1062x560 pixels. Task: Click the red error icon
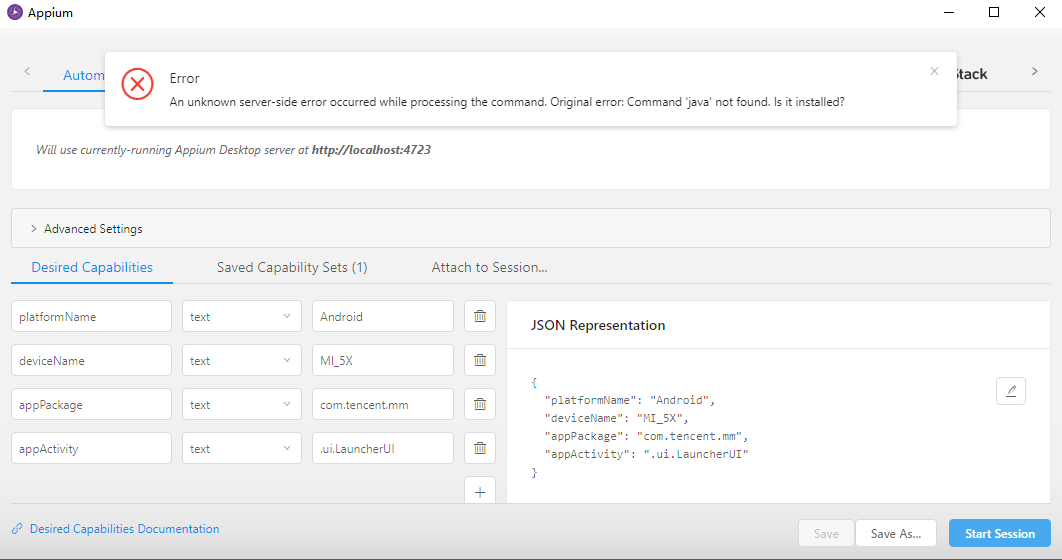point(137,84)
